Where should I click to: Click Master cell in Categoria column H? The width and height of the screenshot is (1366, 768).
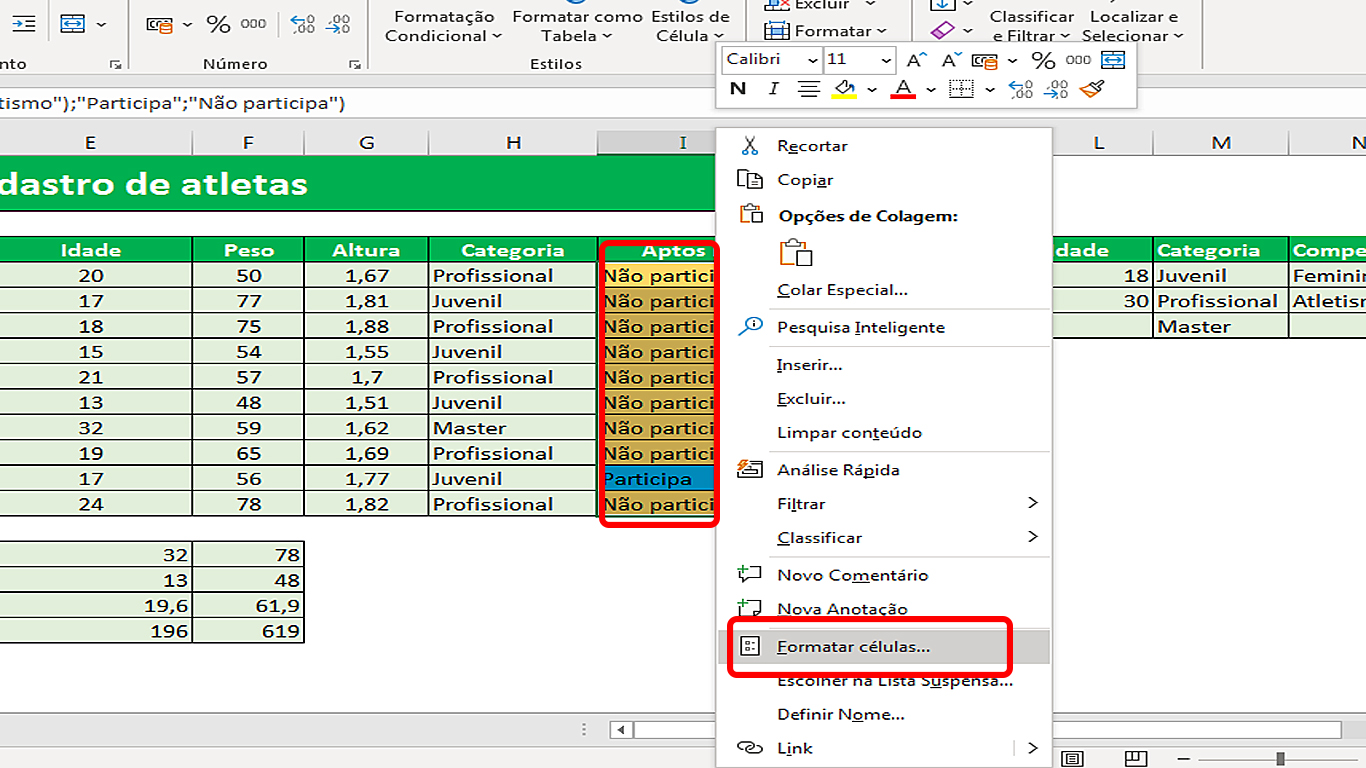point(513,428)
